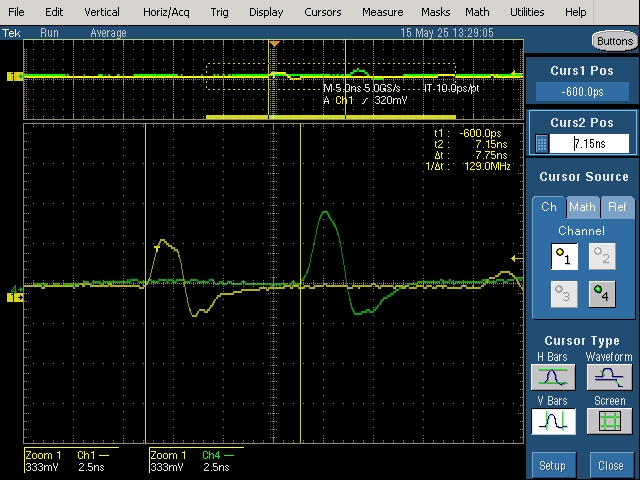The width and height of the screenshot is (640, 480).
Task: Select the Screen cursor type icon
Action: pyautogui.click(x=609, y=421)
